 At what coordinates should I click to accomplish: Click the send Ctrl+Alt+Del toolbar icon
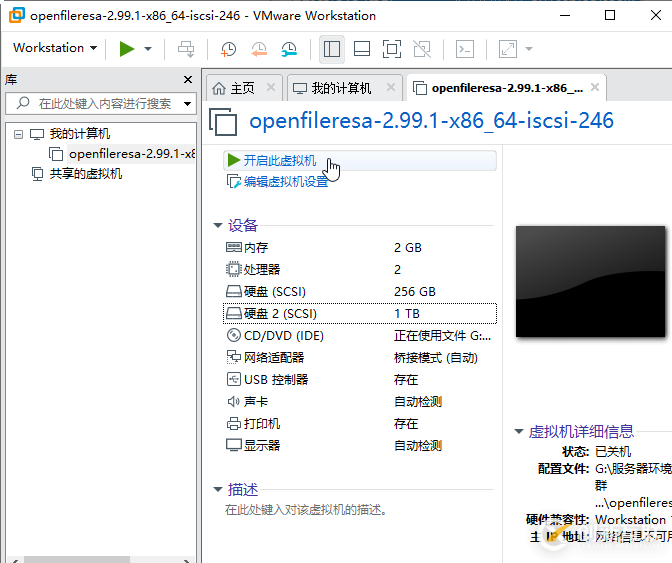pyautogui.click(x=186, y=48)
